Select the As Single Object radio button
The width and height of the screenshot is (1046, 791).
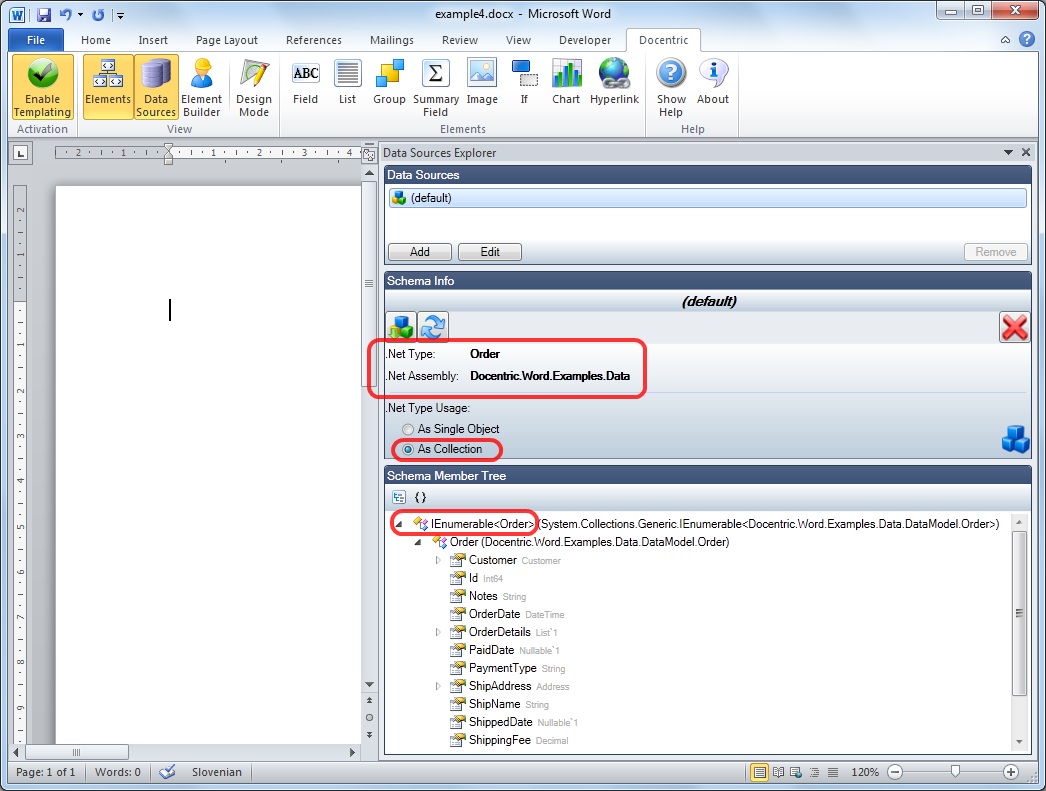[408, 429]
